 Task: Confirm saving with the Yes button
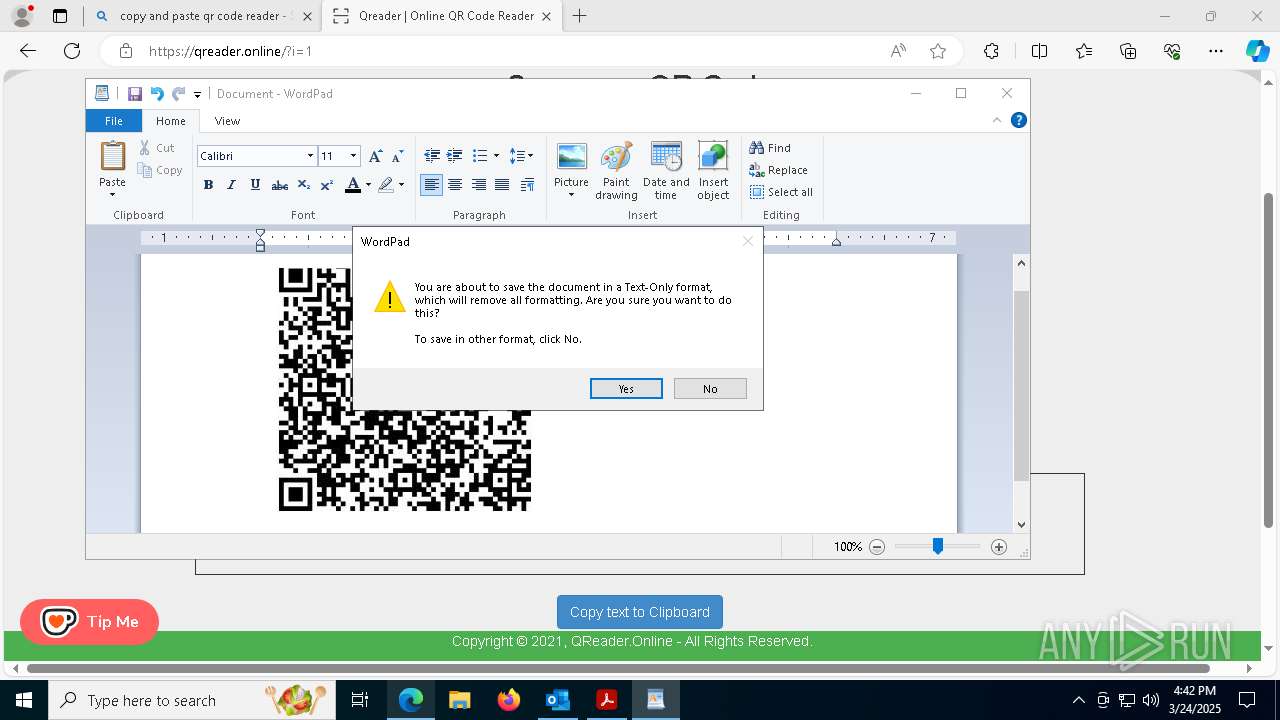626,389
